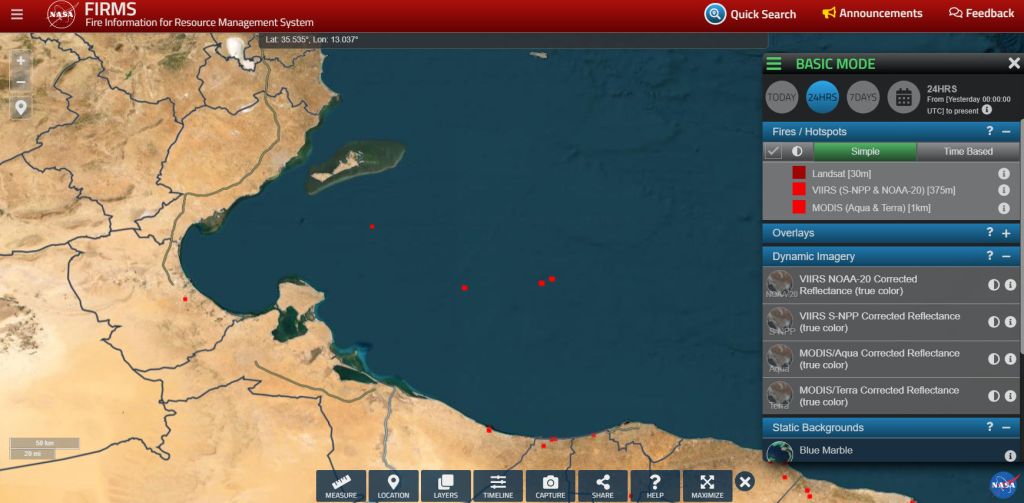Image resolution: width=1024 pixels, height=503 pixels.
Task: Click the Share map icon
Action: (x=602, y=485)
